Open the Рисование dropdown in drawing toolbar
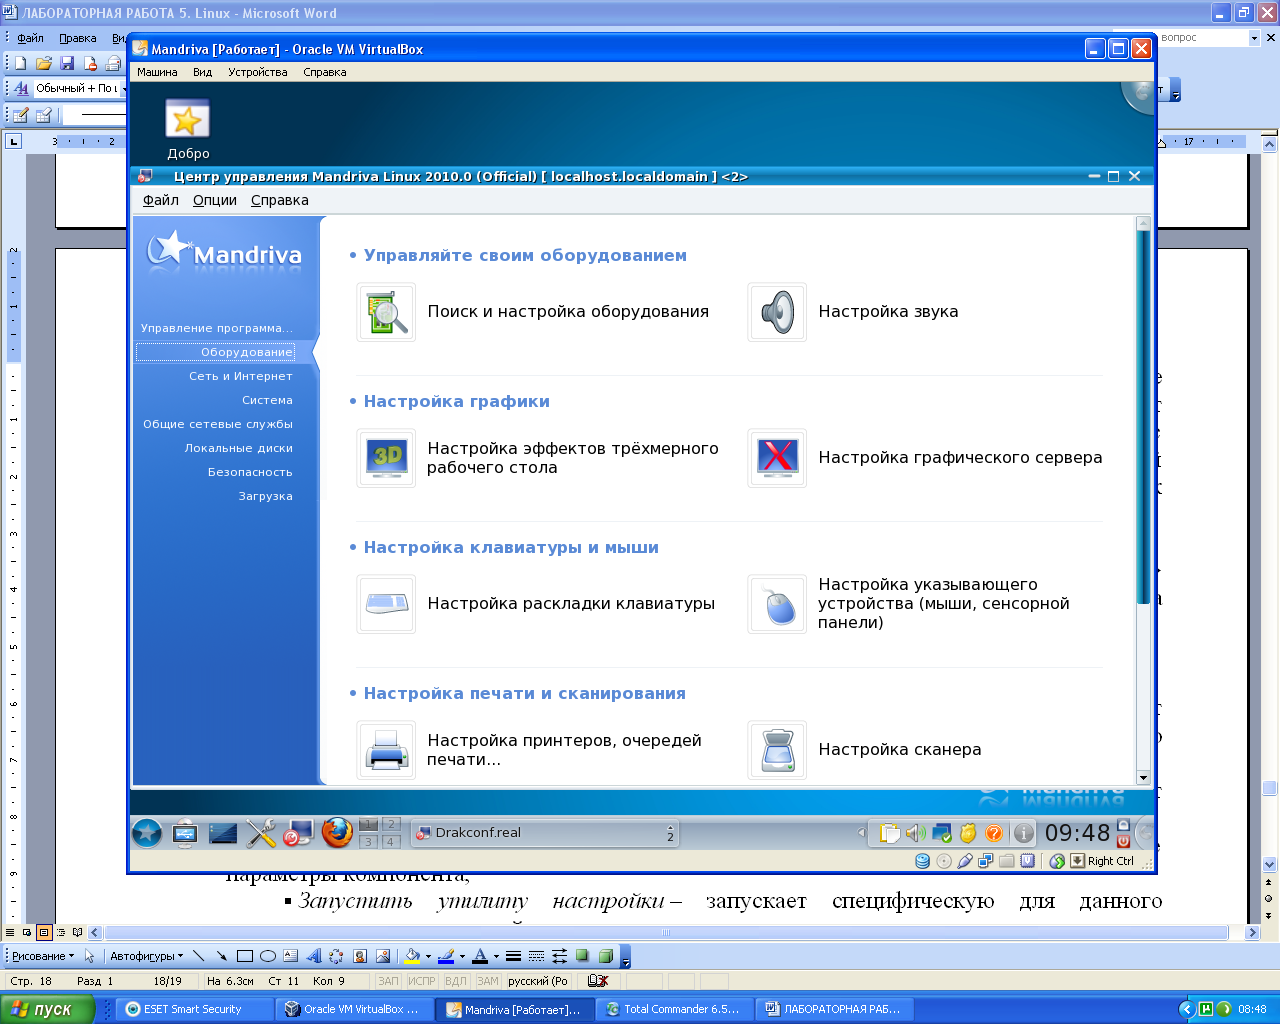The width and height of the screenshot is (1280, 1024). 43,956
